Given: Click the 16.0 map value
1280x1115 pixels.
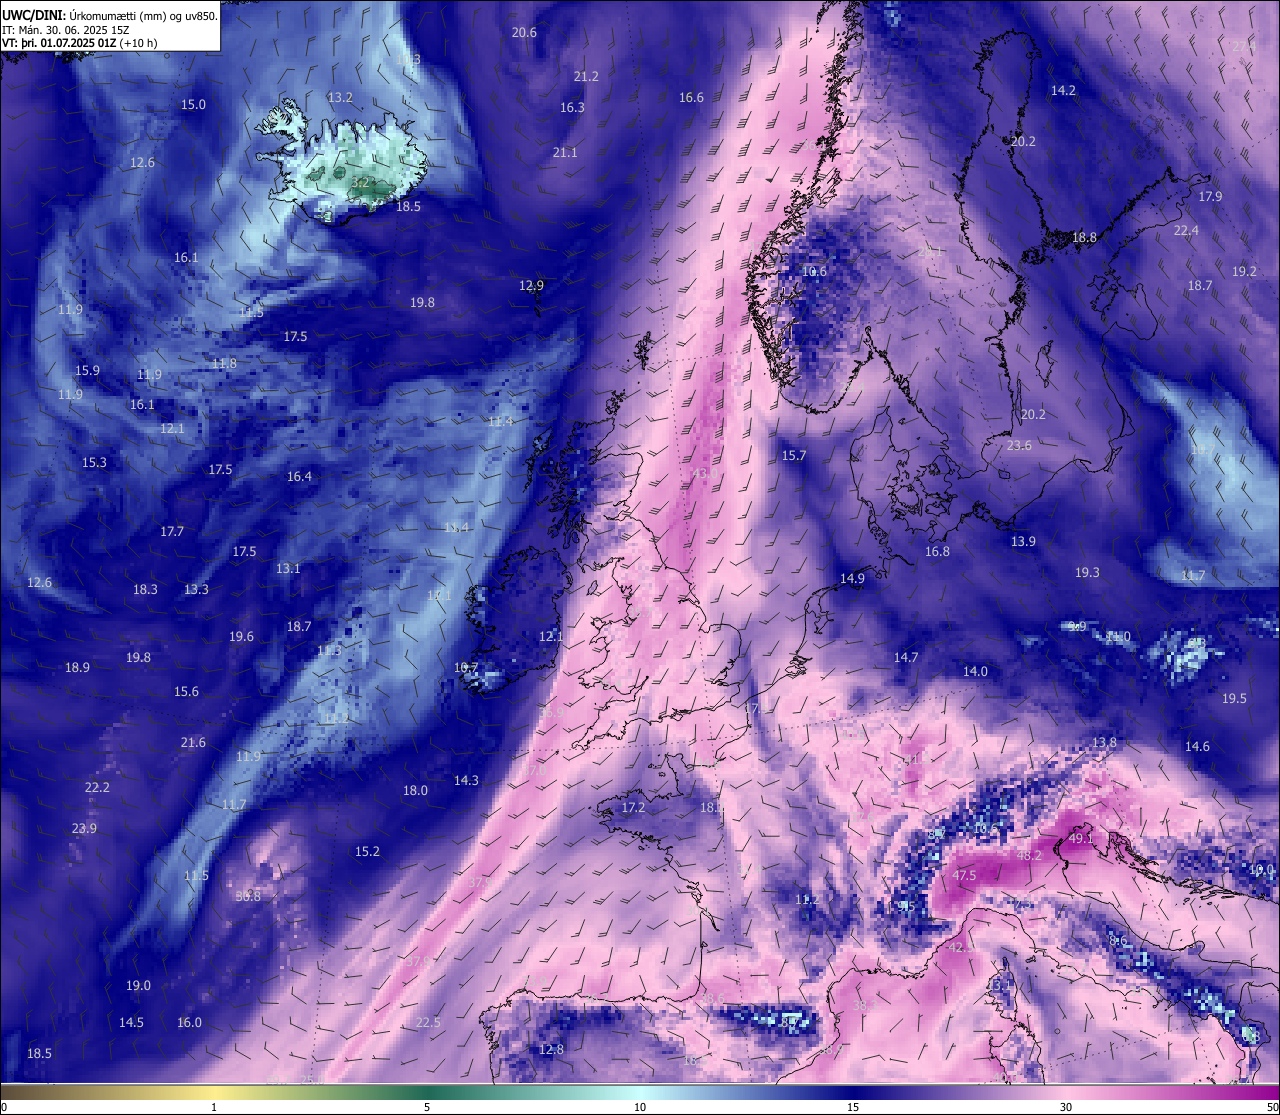Looking at the screenshot, I should 189,1023.
